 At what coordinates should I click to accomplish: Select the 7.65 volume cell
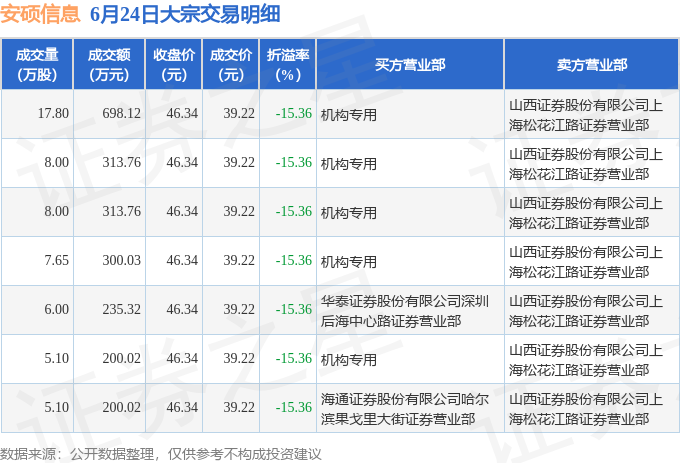pos(37,261)
